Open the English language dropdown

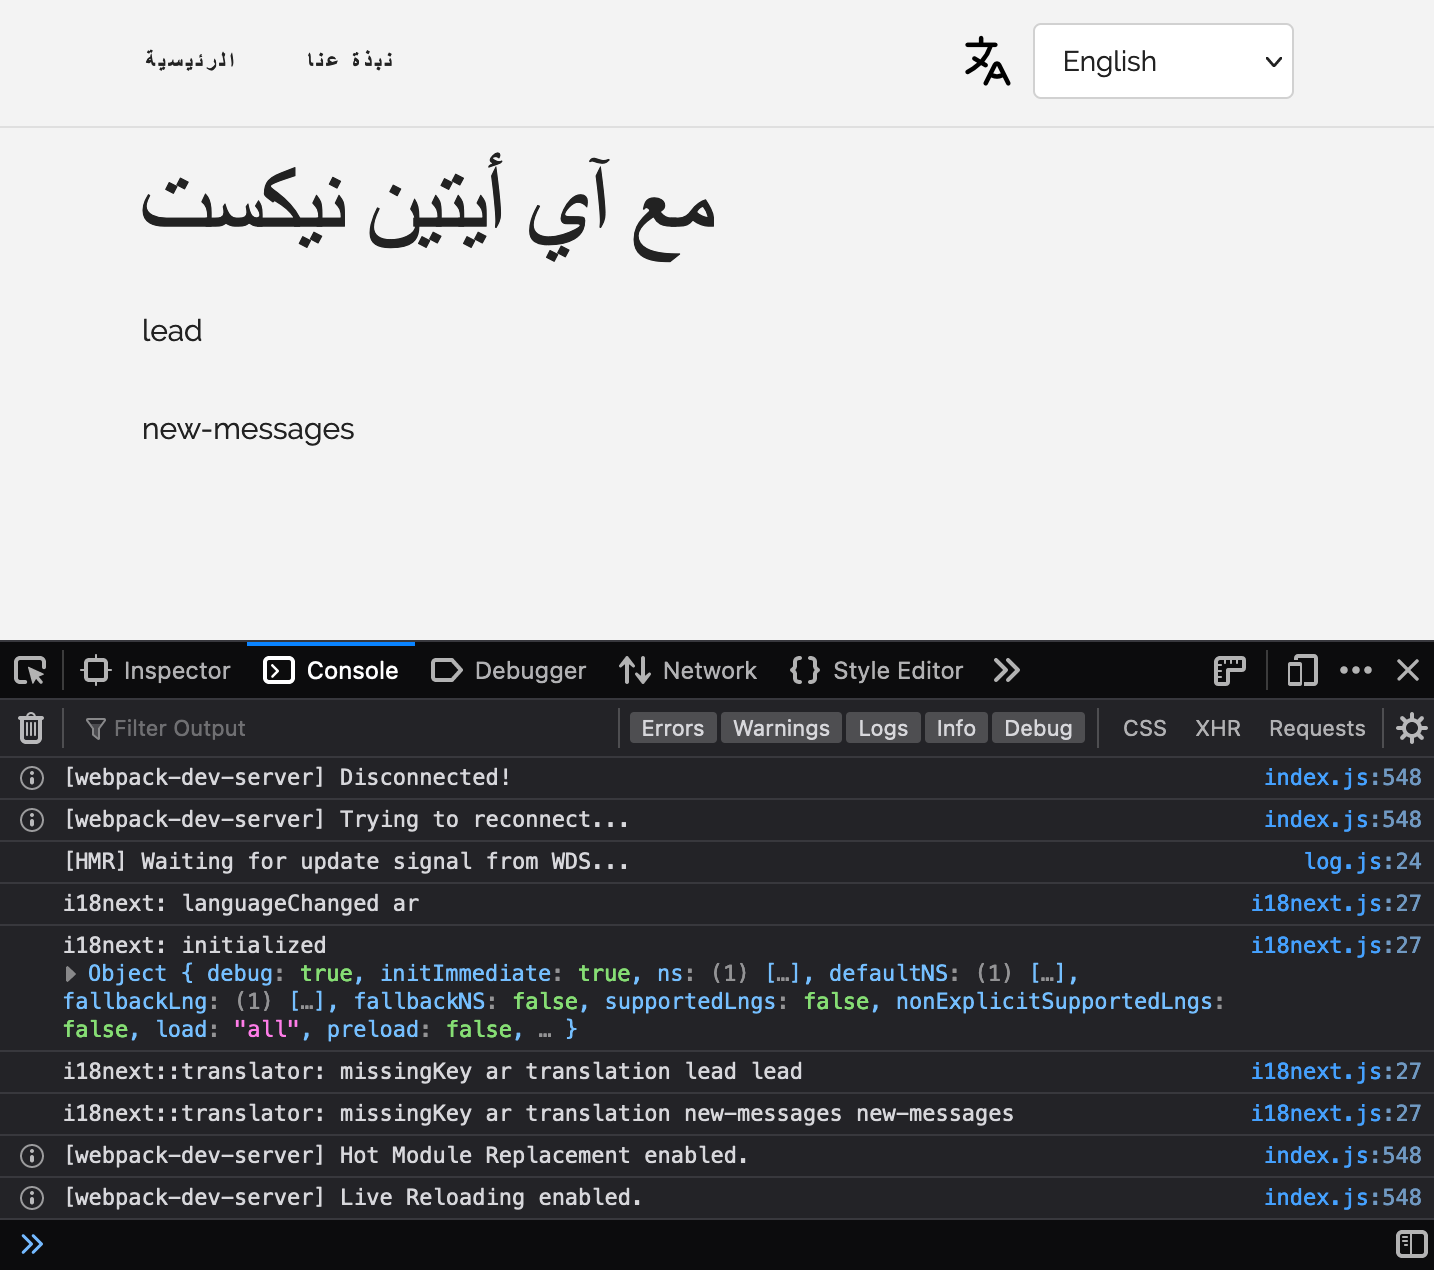(1163, 61)
